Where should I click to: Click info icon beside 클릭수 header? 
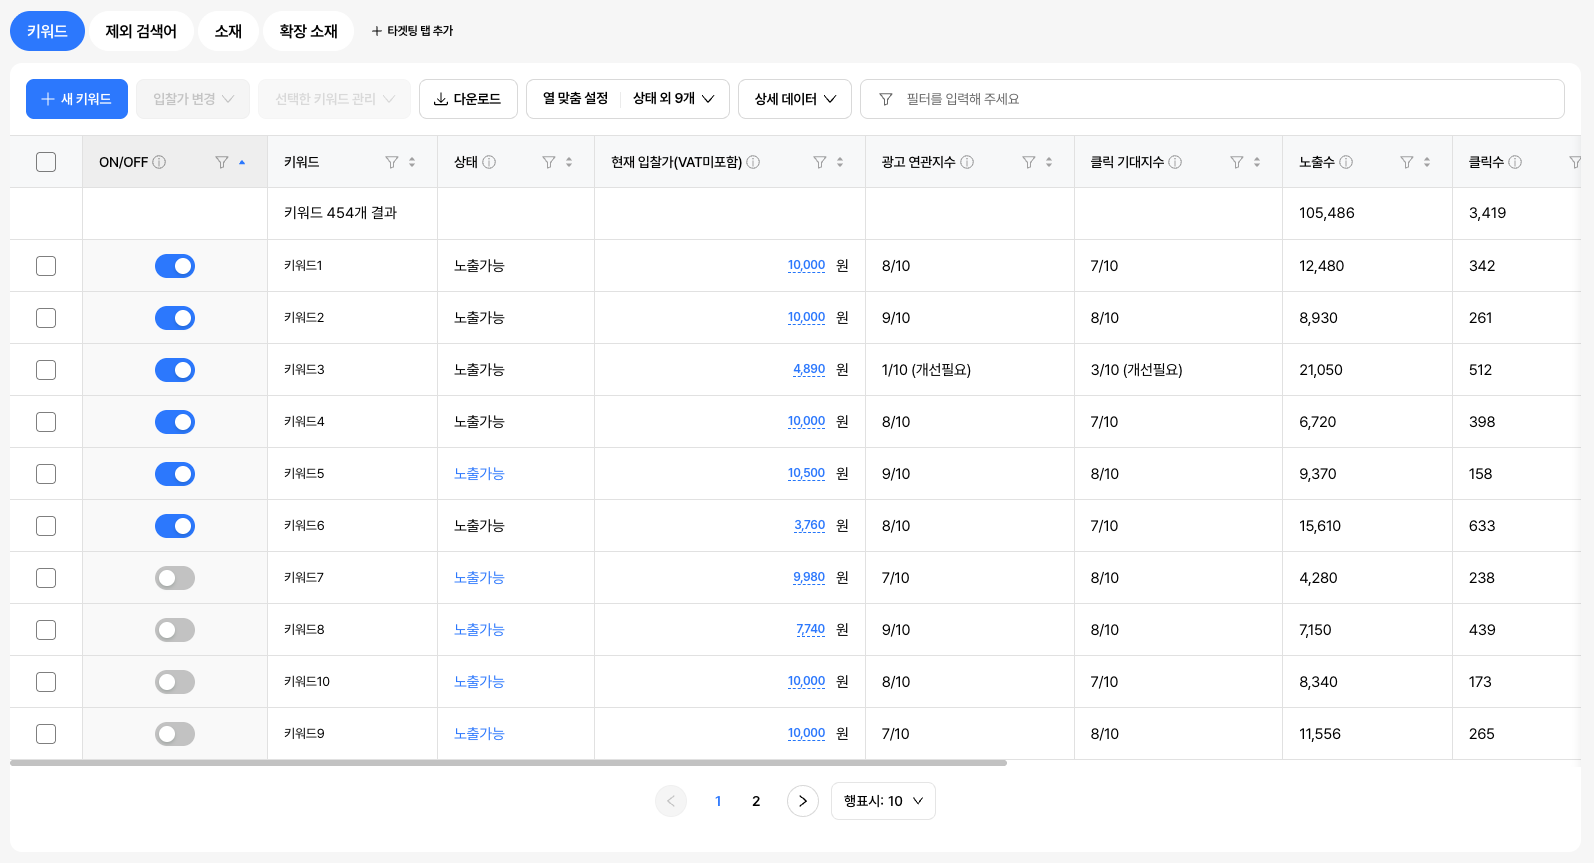pos(1515,162)
